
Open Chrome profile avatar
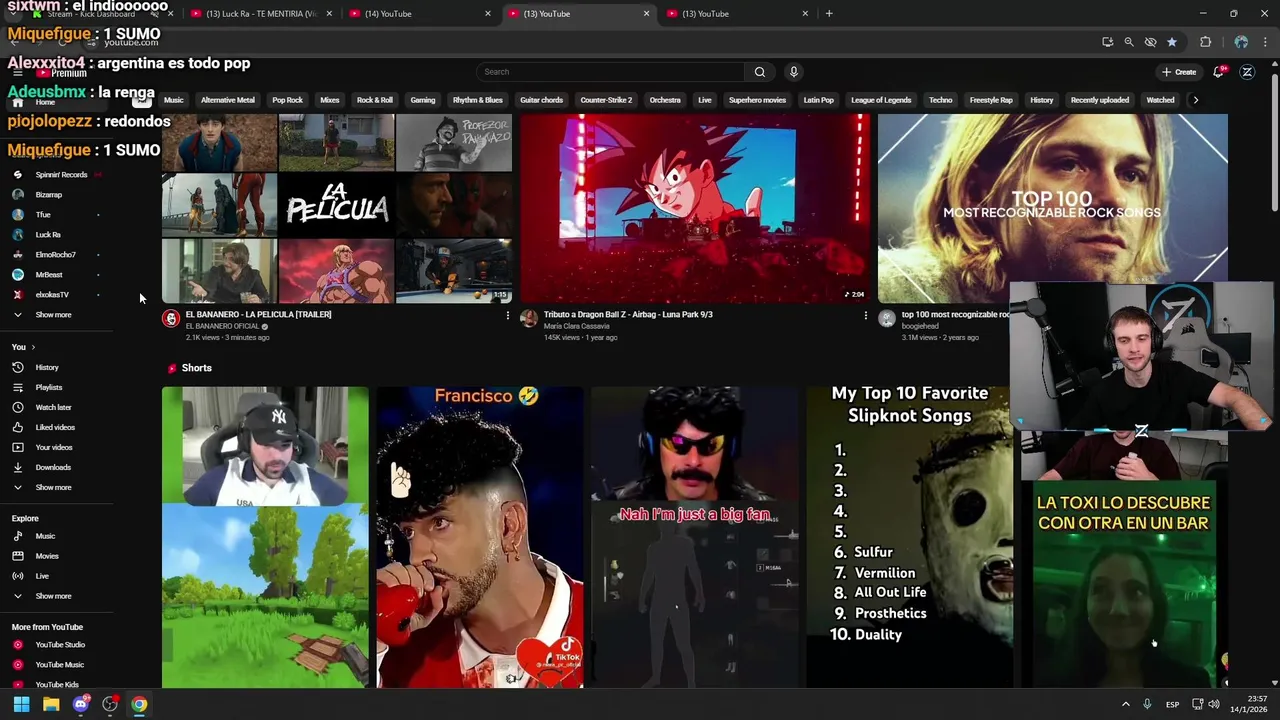[1241, 42]
